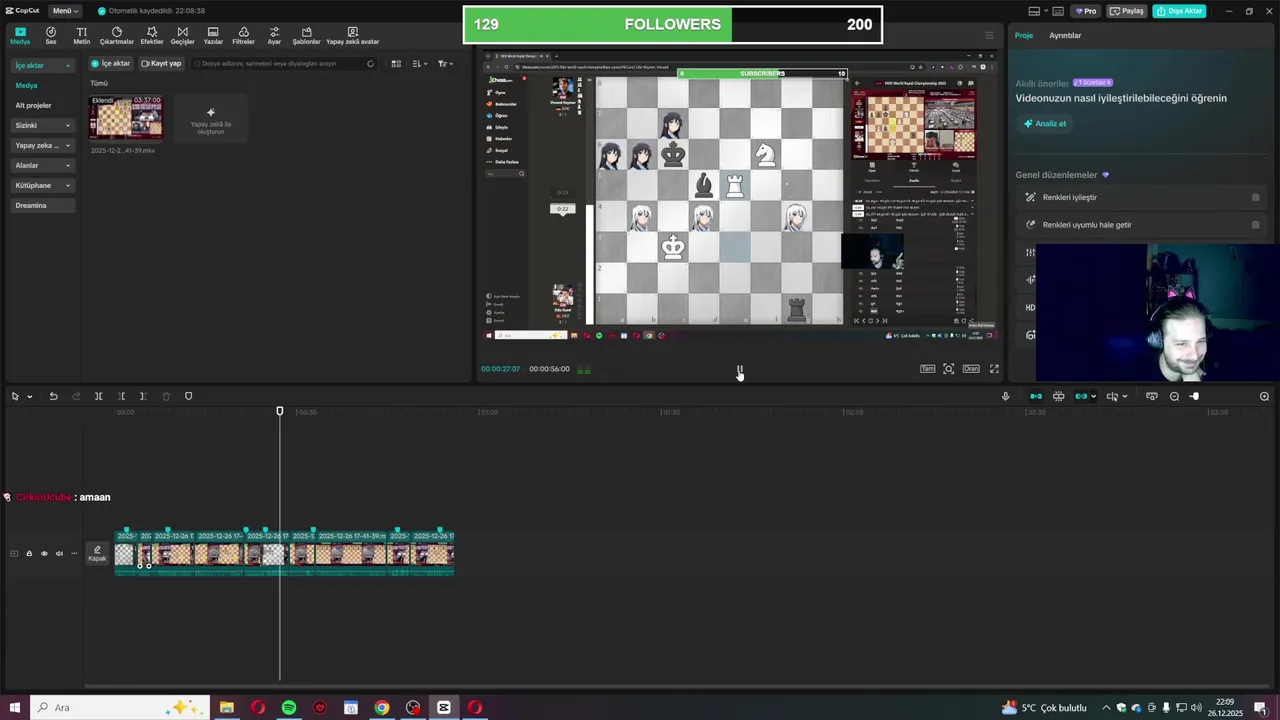
Task: Open the selection tool mode dropdown
Action: (29, 397)
